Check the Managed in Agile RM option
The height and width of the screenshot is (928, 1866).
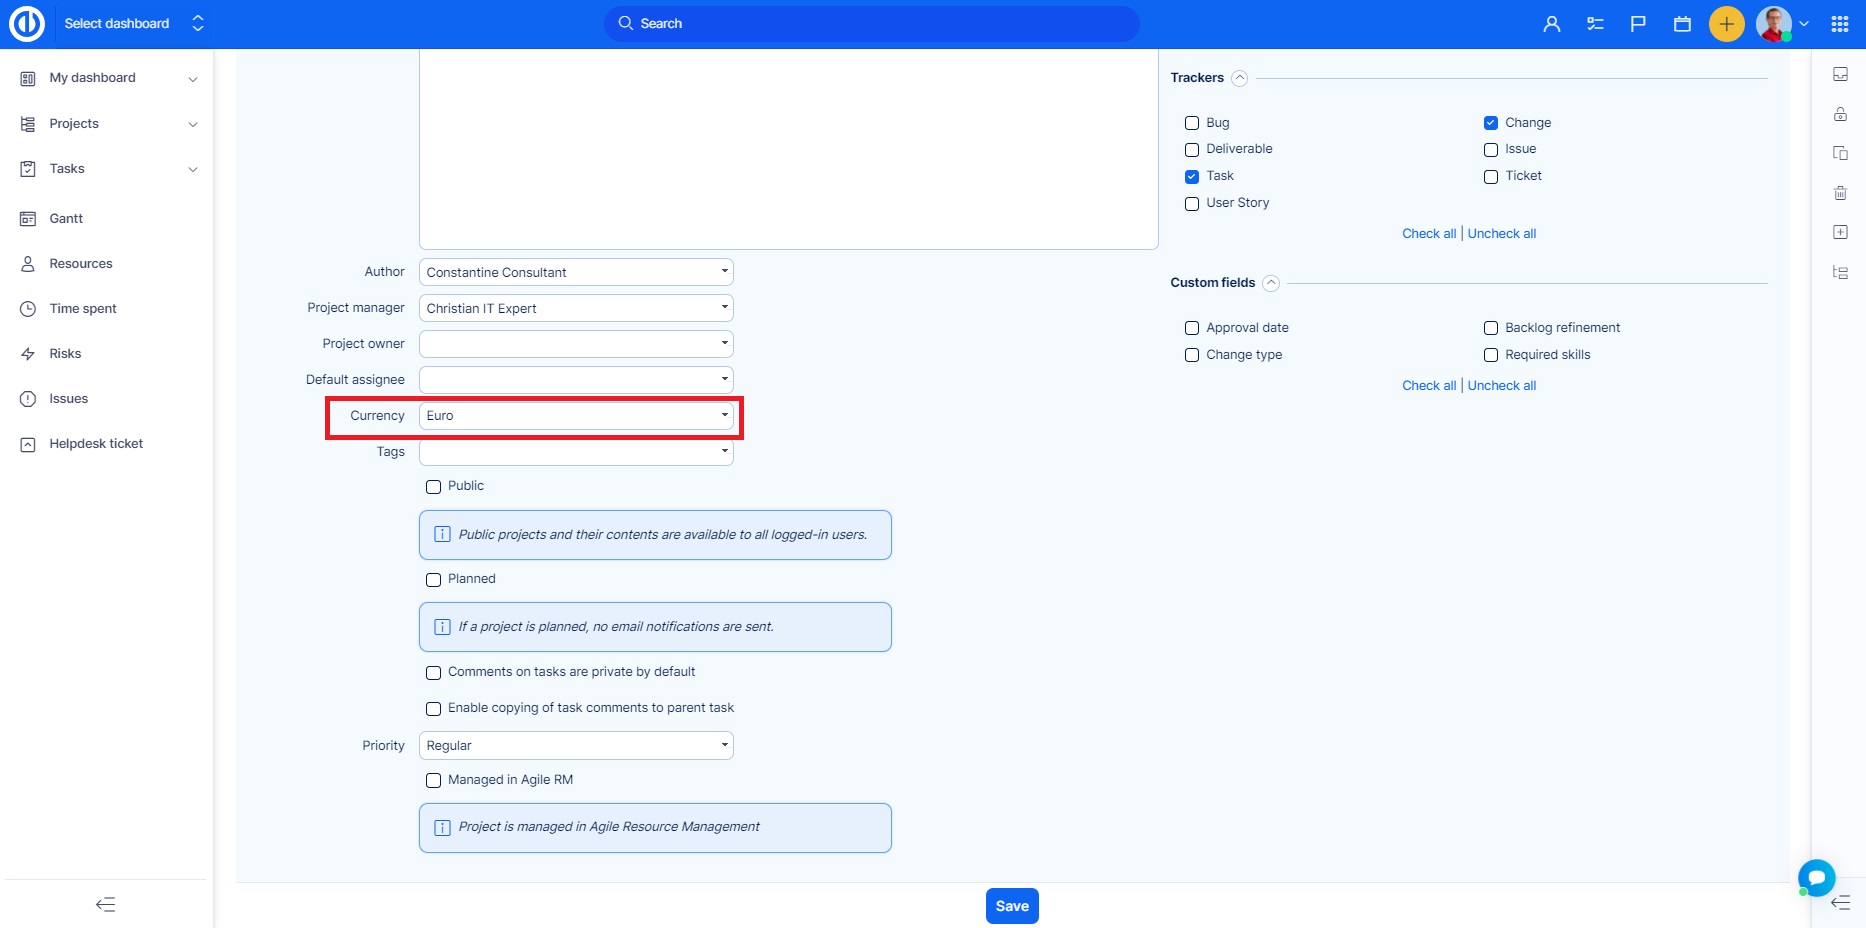point(434,781)
